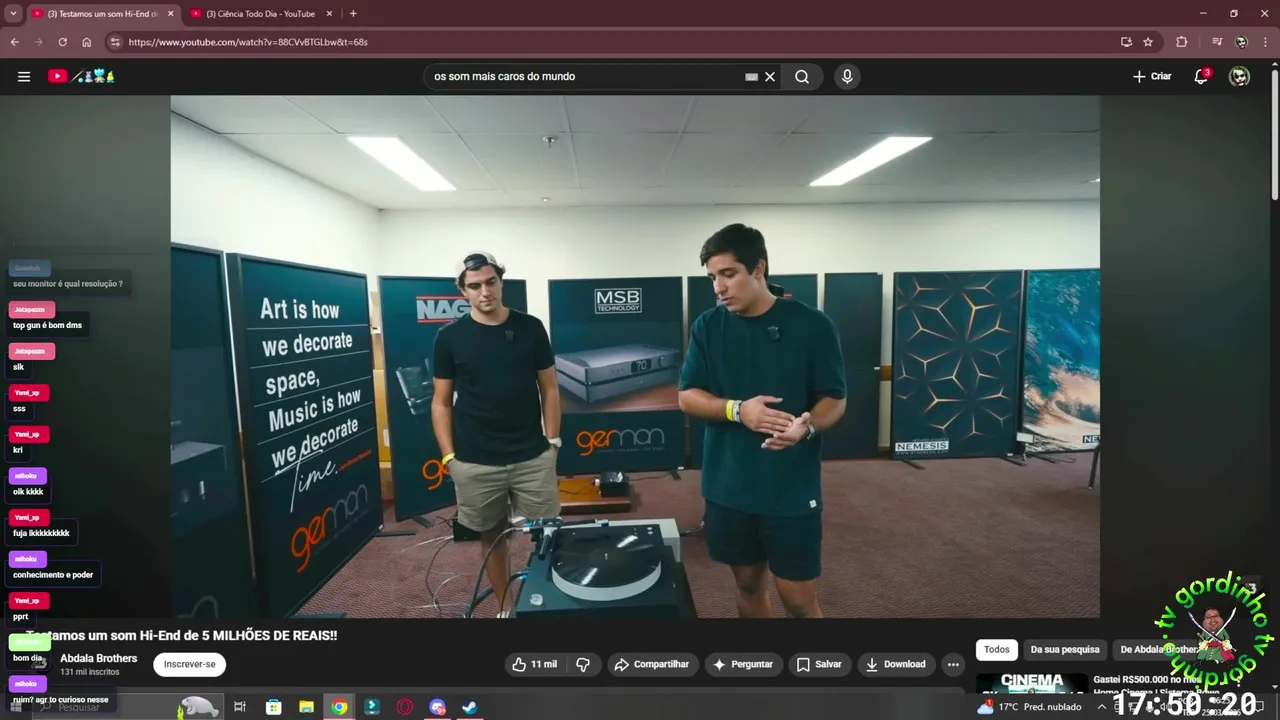Viewport: 1280px width, 720px height.
Task: Click the 131 mil inscritos subscriber count
Action: pos(90,672)
